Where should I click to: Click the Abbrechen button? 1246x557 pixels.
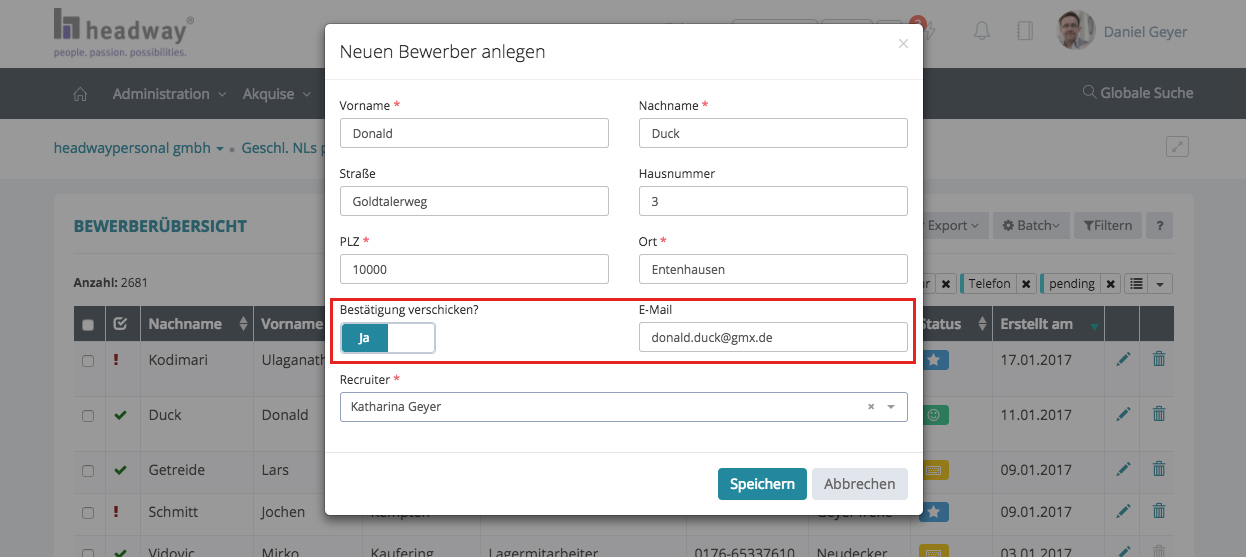pos(859,484)
